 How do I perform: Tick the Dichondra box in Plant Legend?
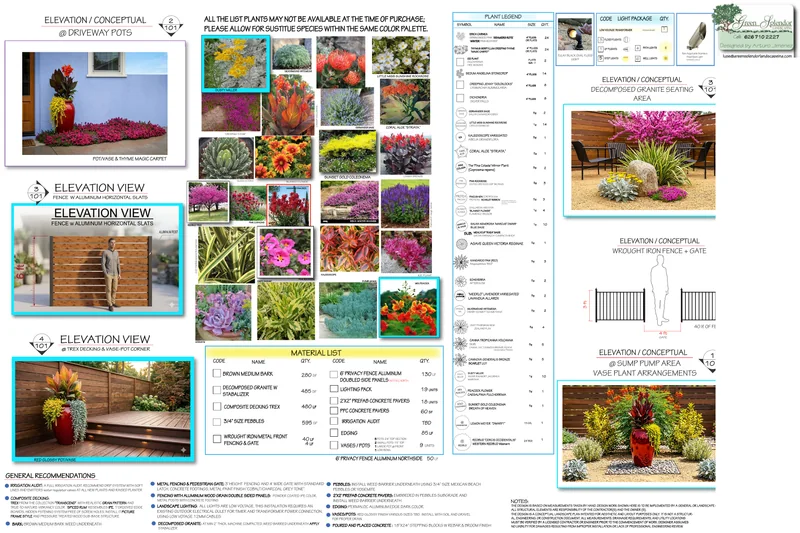pyautogui.click(x=460, y=98)
